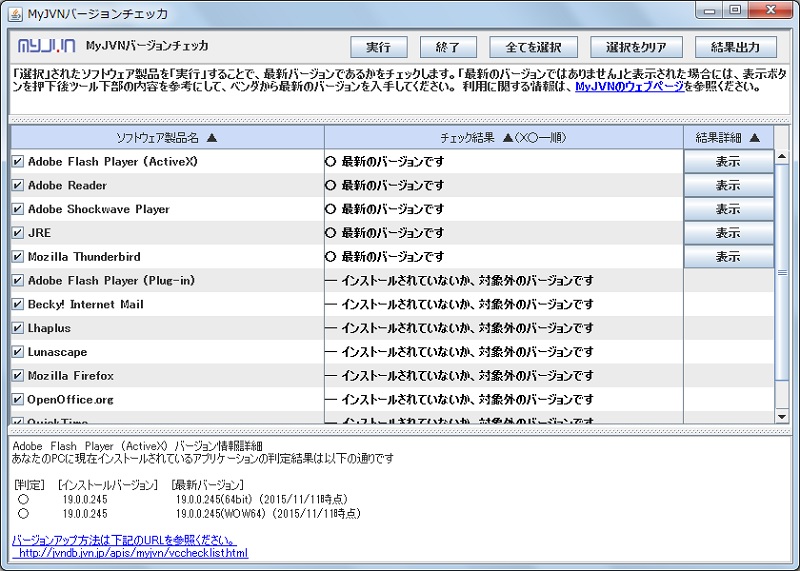Click 全てを選択 (select all) button
This screenshot has height=571, width=800.
(x=533, y=47)
